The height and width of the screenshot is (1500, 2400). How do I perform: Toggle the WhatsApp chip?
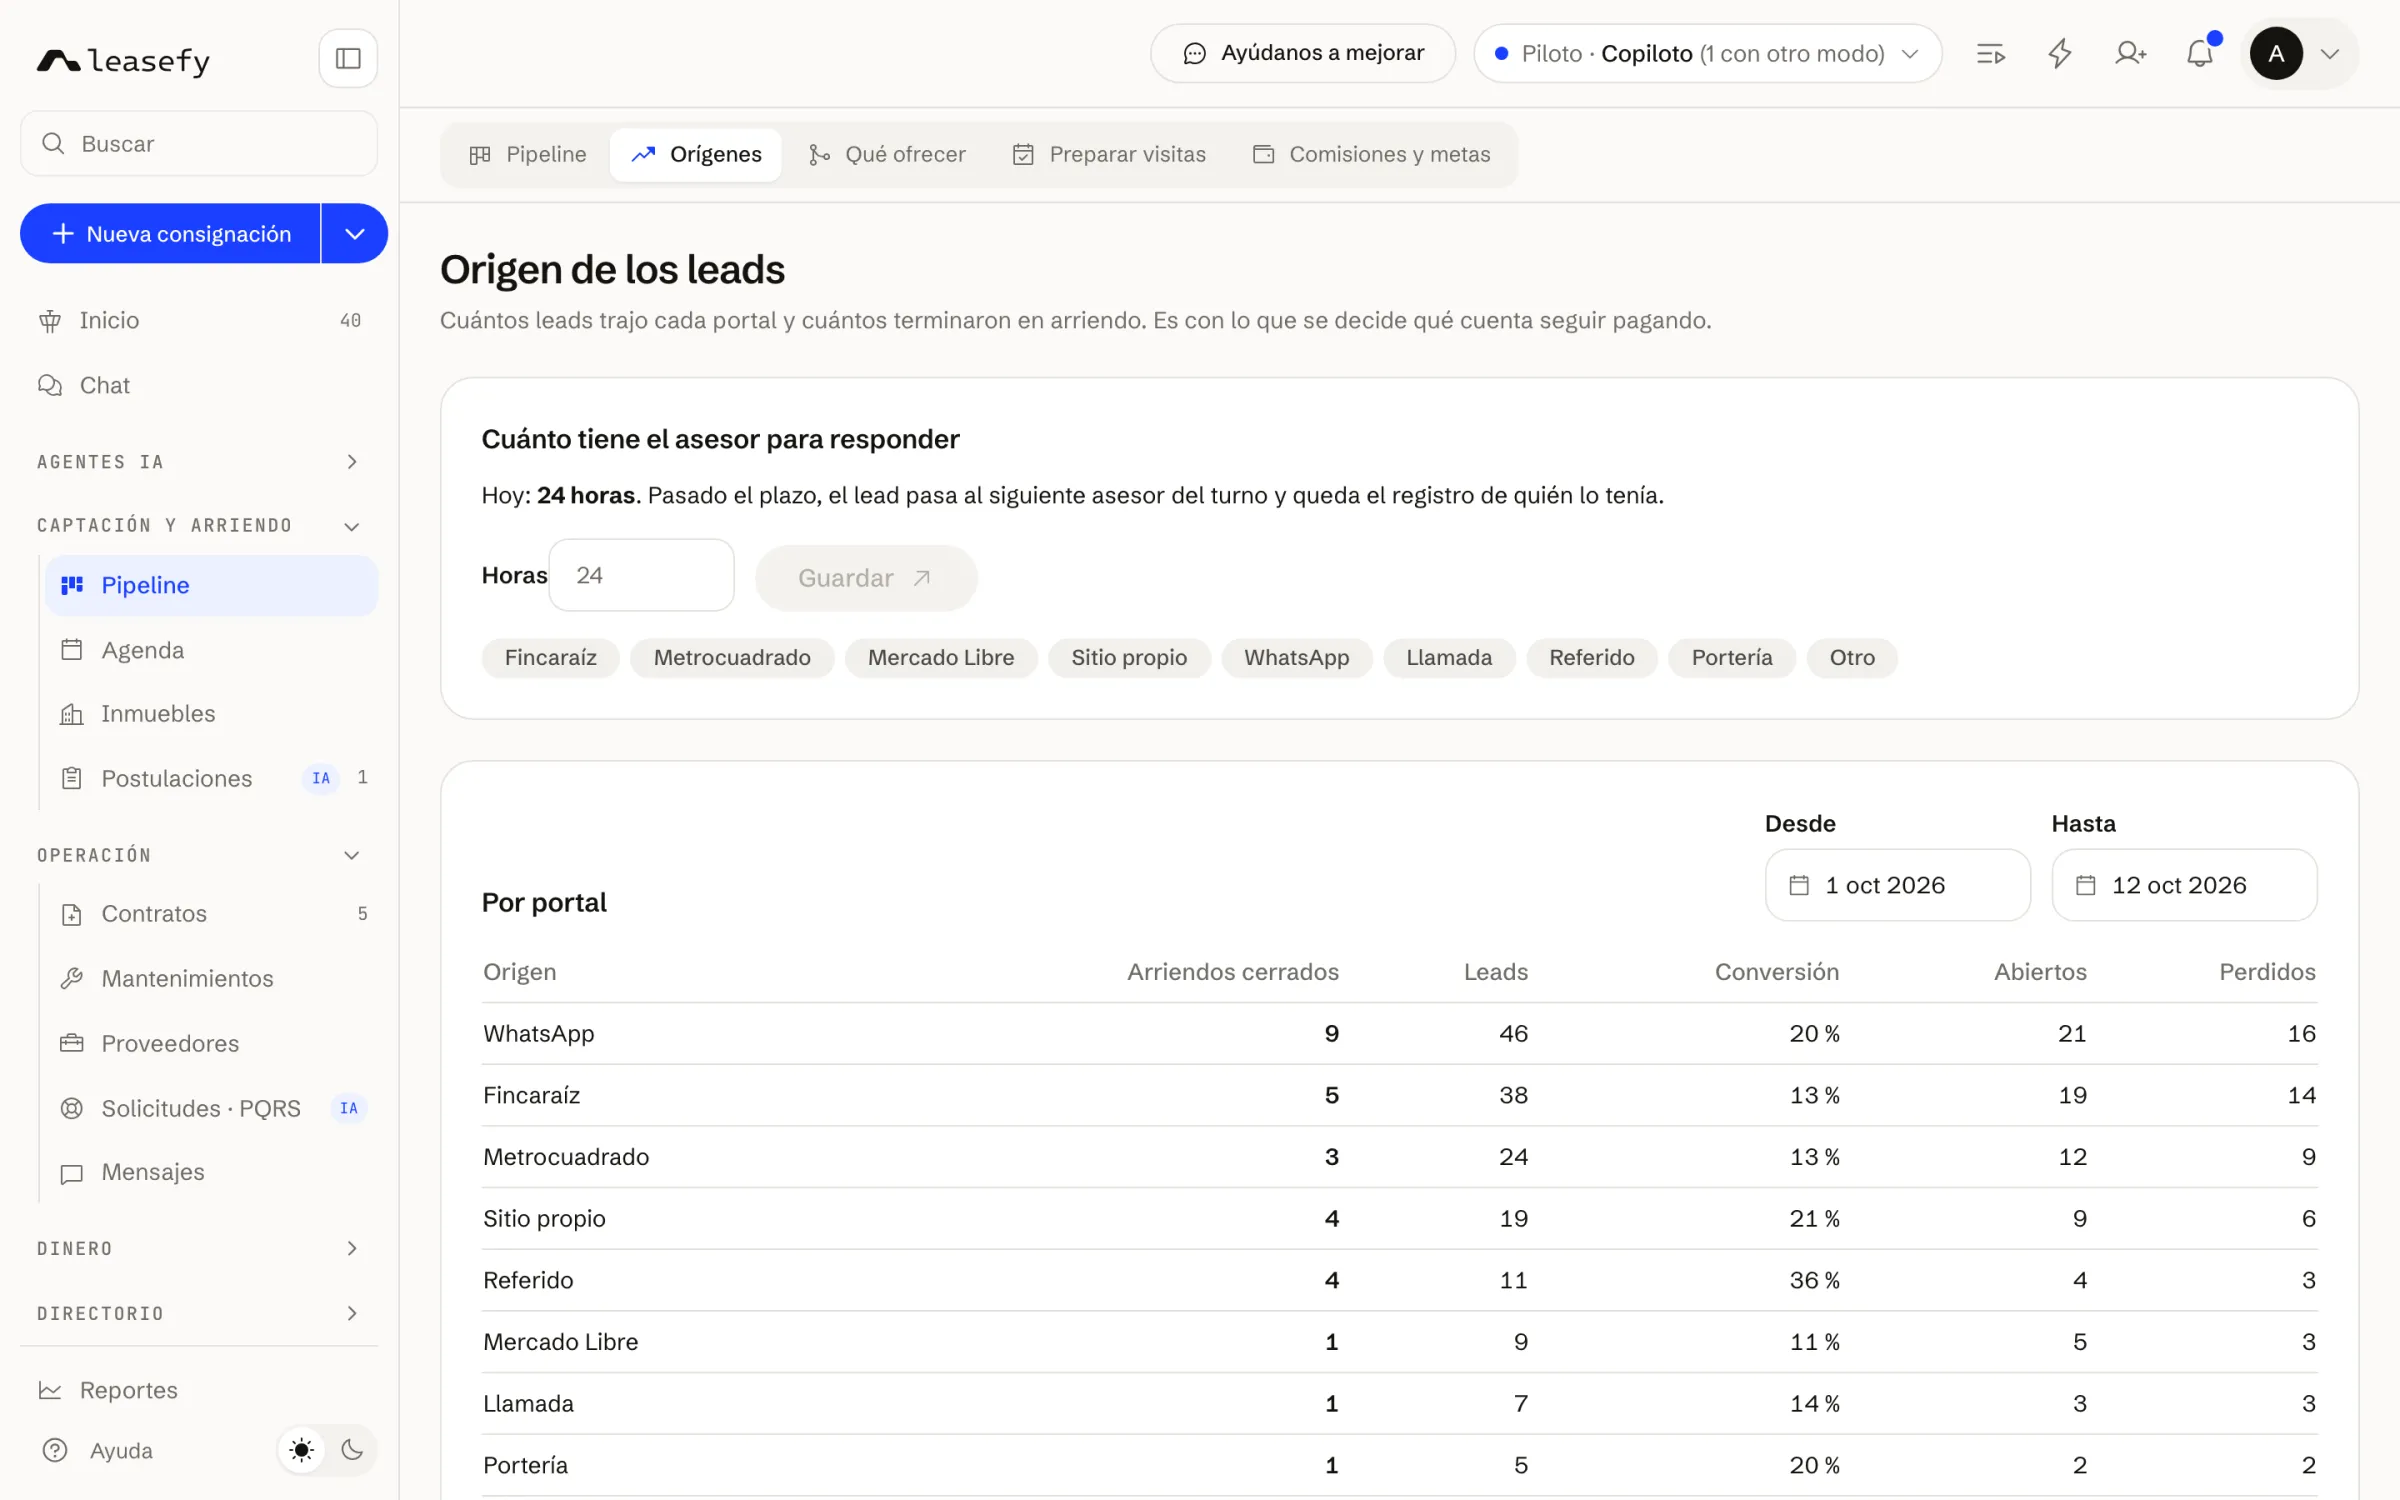pyautogui.click(x=1296, y=658)
